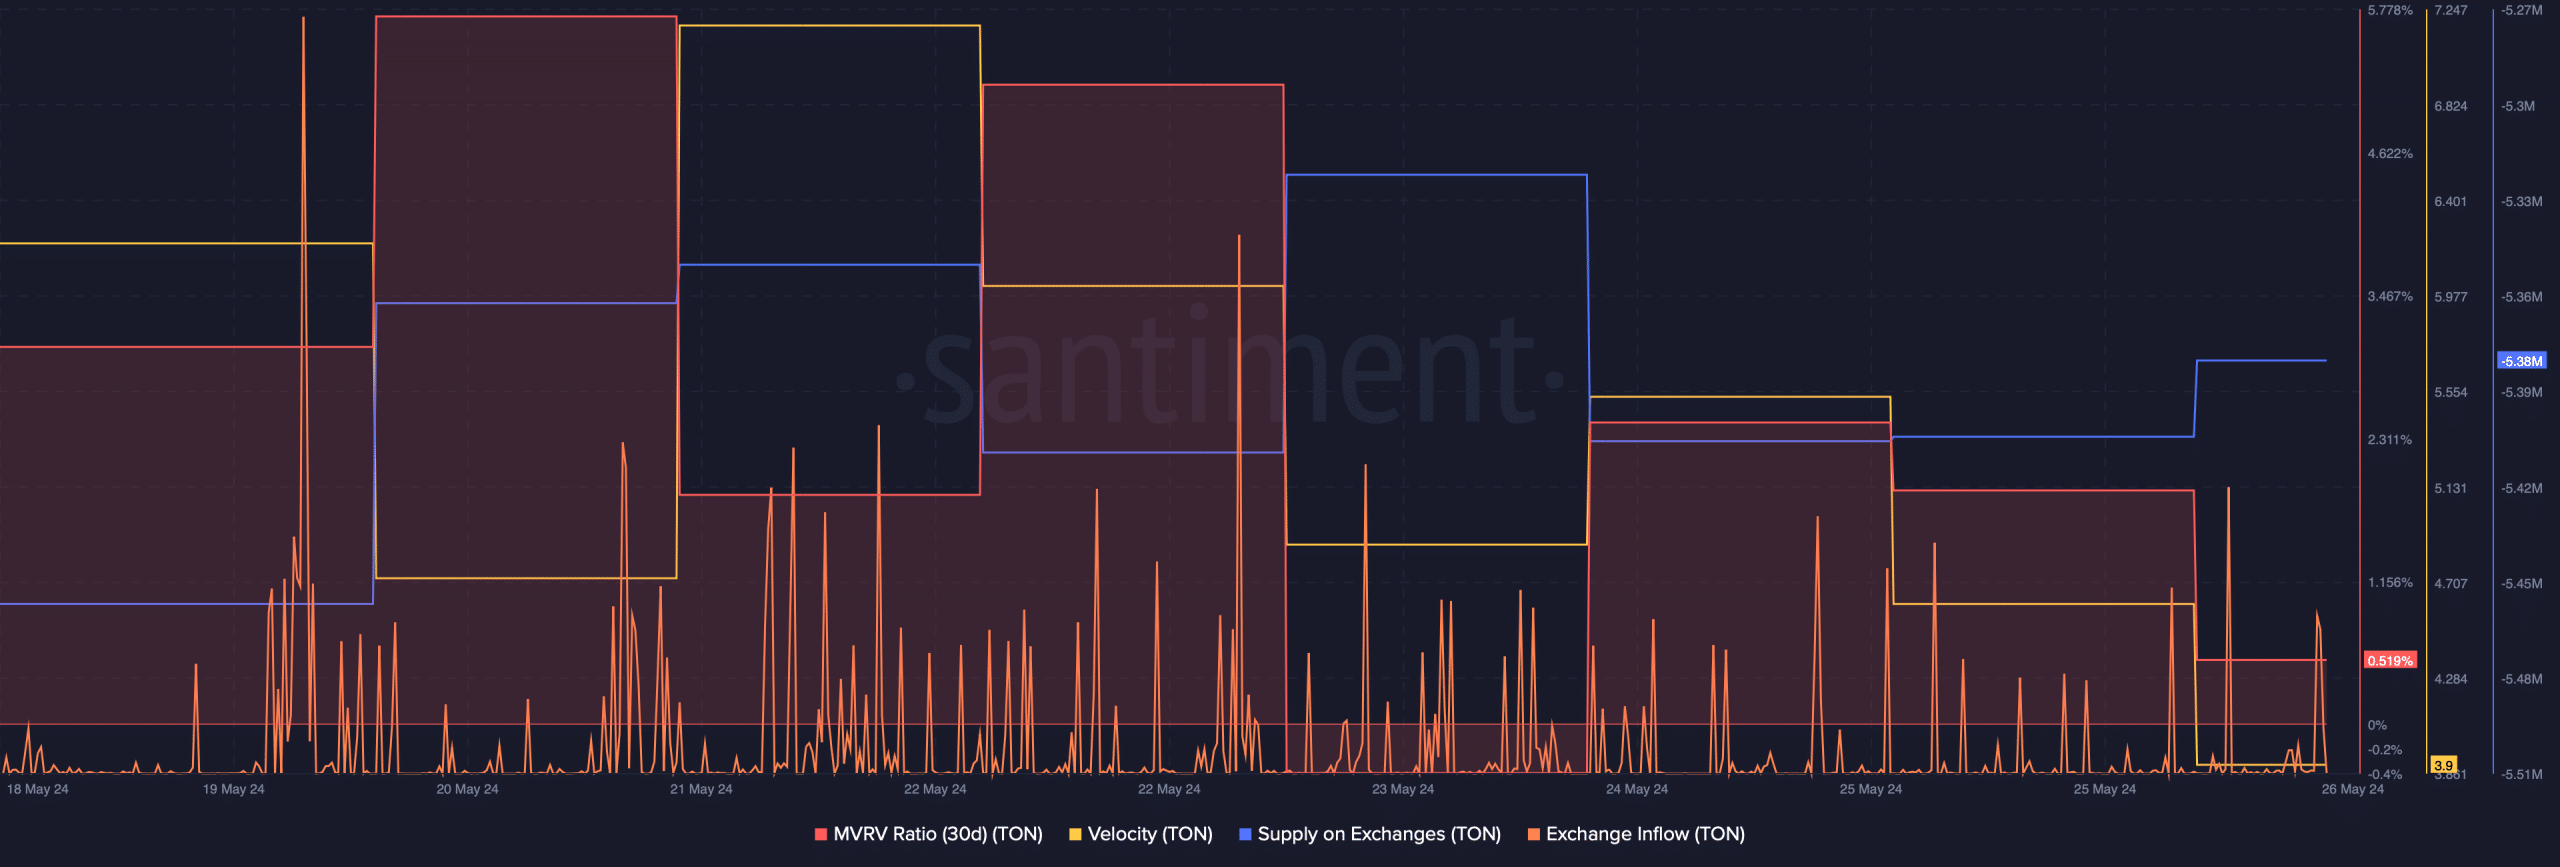
Task: Click the MVRV Ratio (30d) (TON) legend label
Action: click(938, 834)
